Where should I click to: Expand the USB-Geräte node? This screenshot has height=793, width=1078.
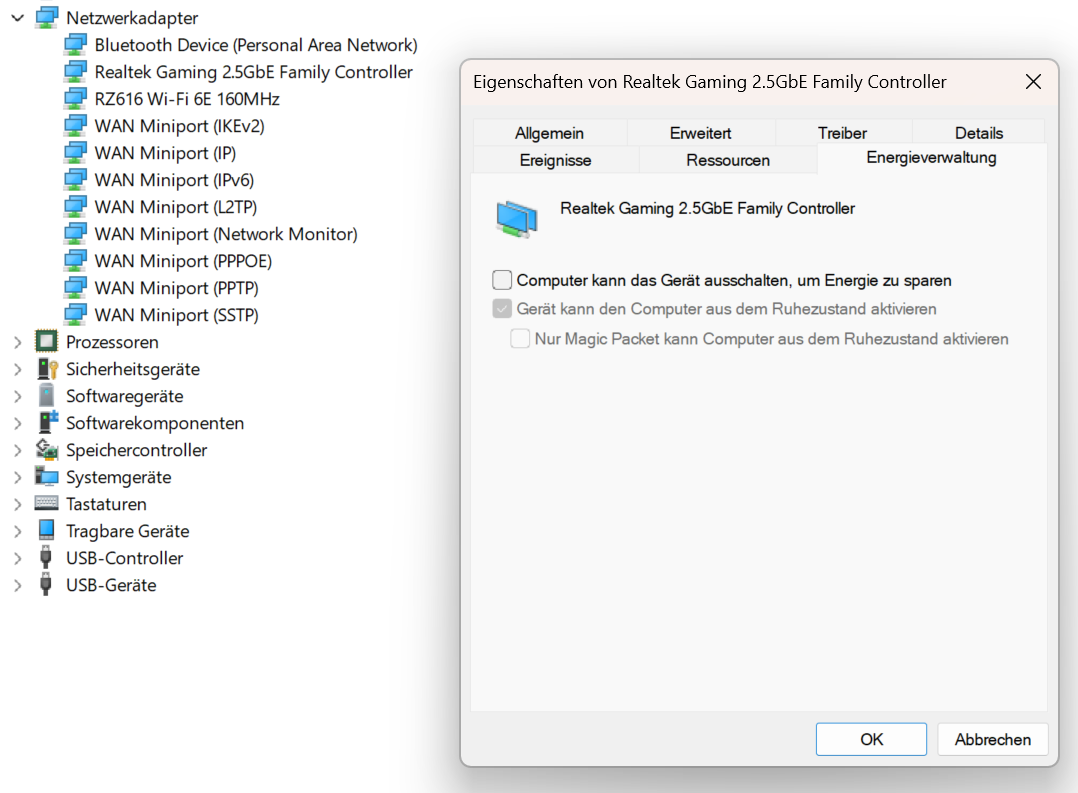pyautogui.click(x=18, y=585)
